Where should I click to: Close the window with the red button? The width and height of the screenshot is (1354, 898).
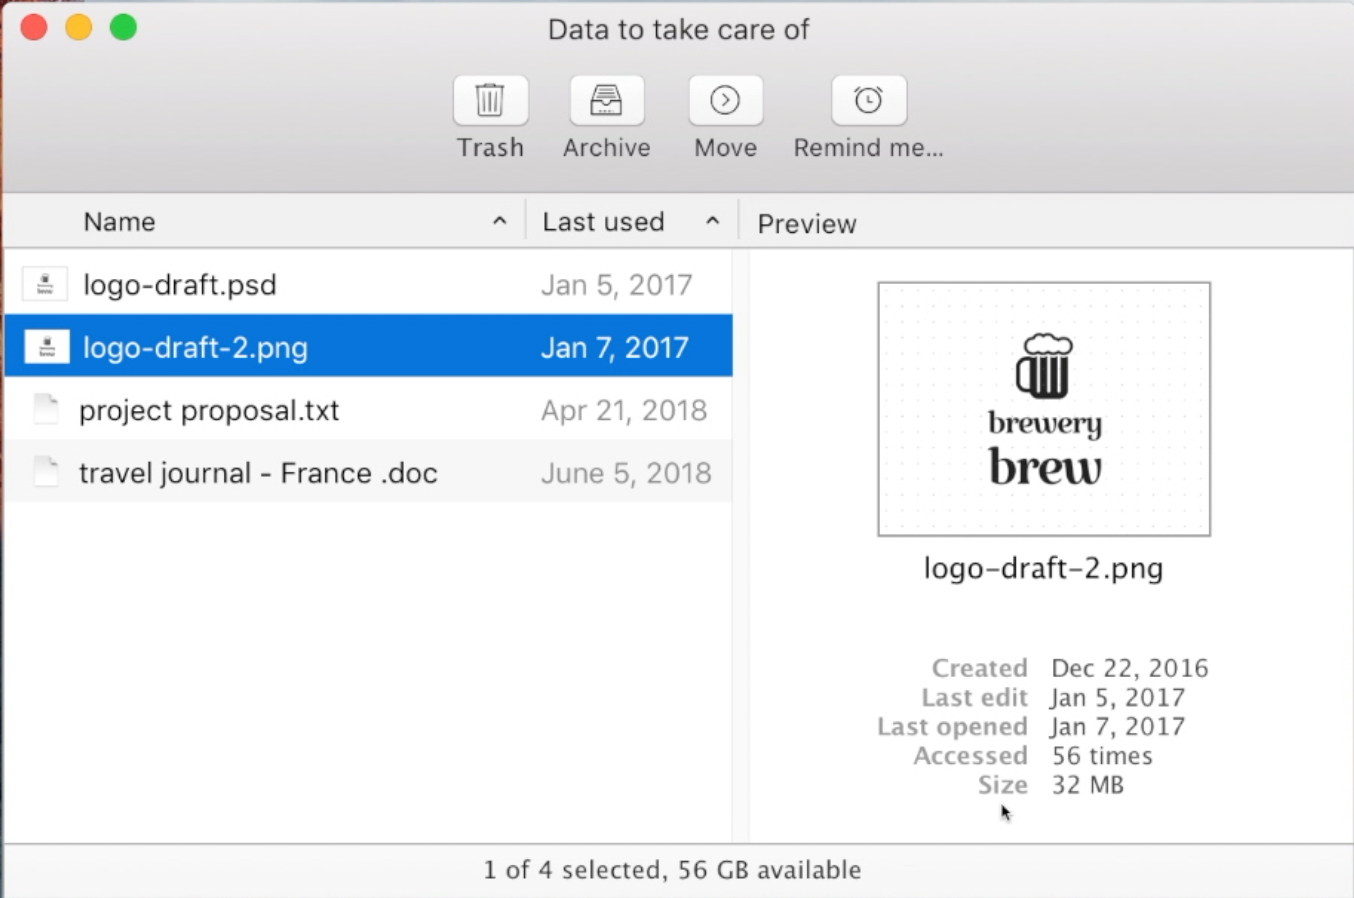point(34,27)
